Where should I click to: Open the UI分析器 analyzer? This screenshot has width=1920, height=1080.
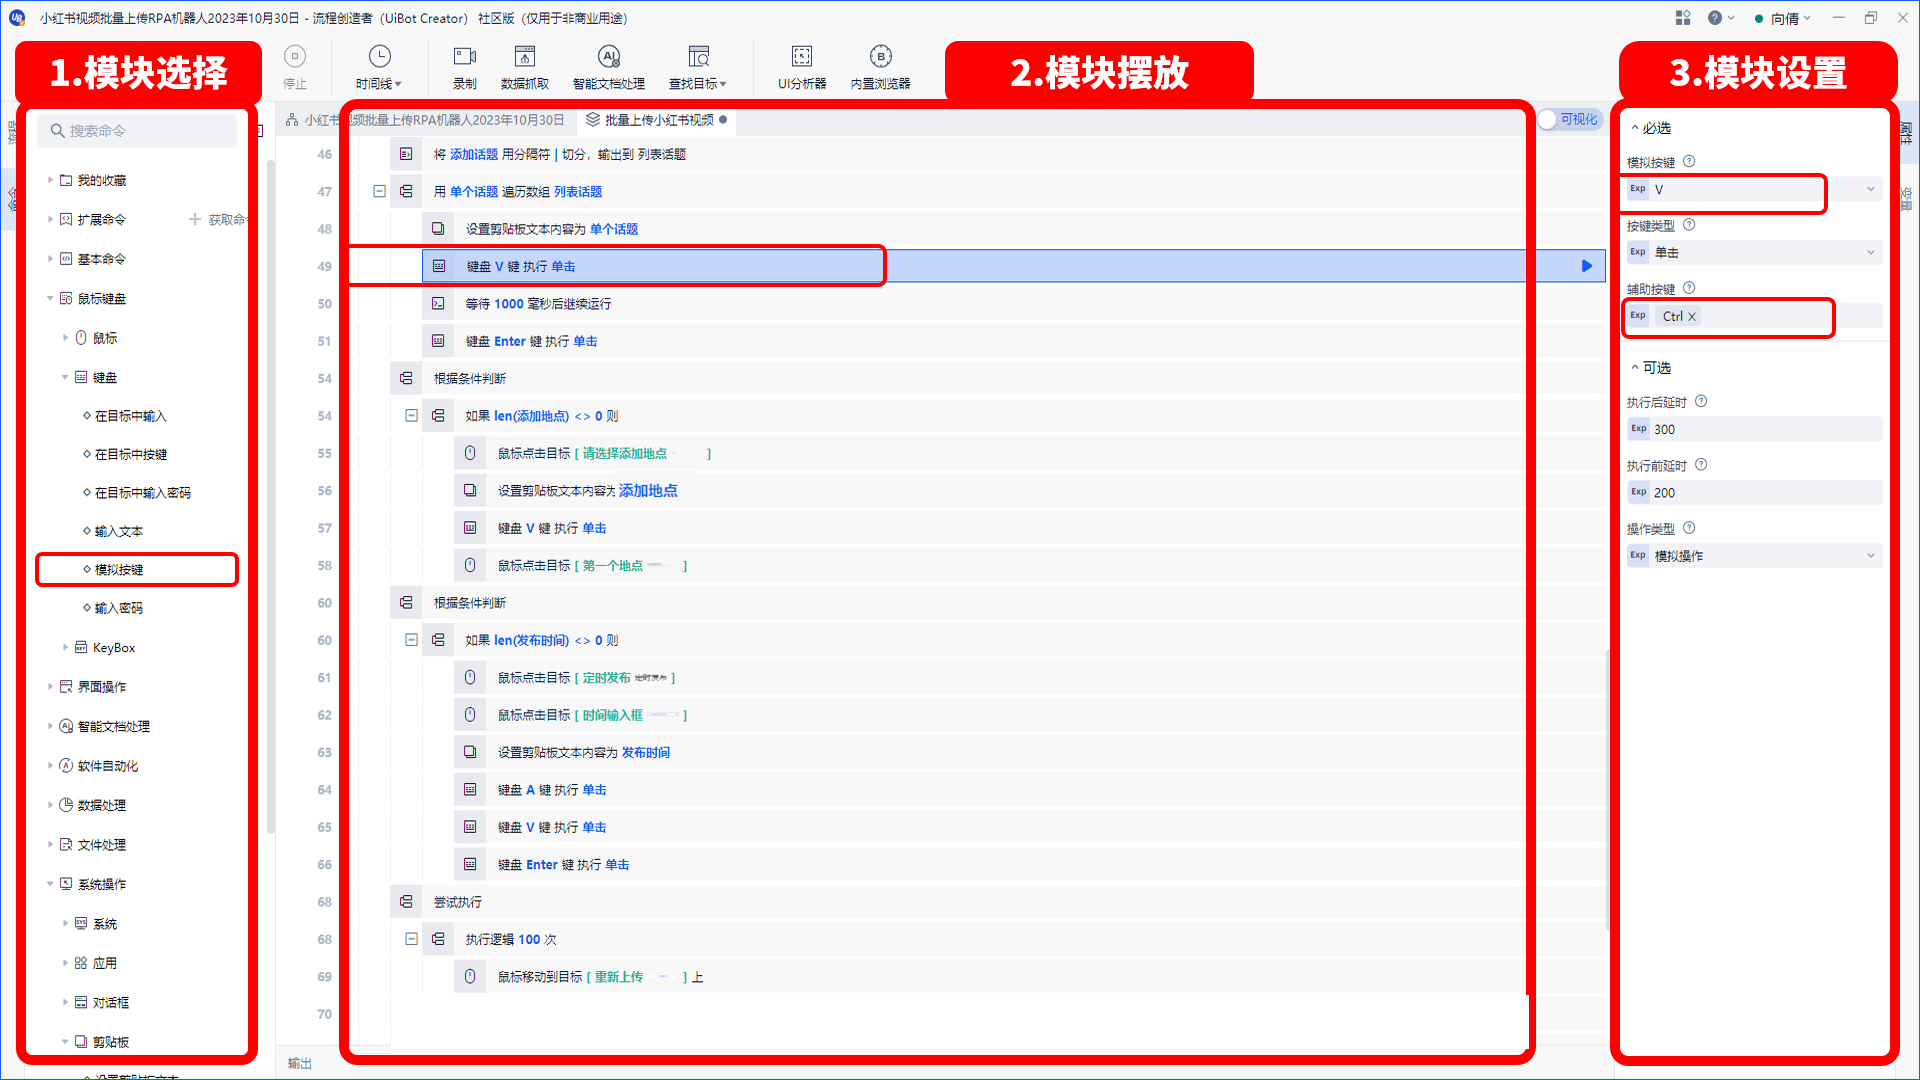802,67
